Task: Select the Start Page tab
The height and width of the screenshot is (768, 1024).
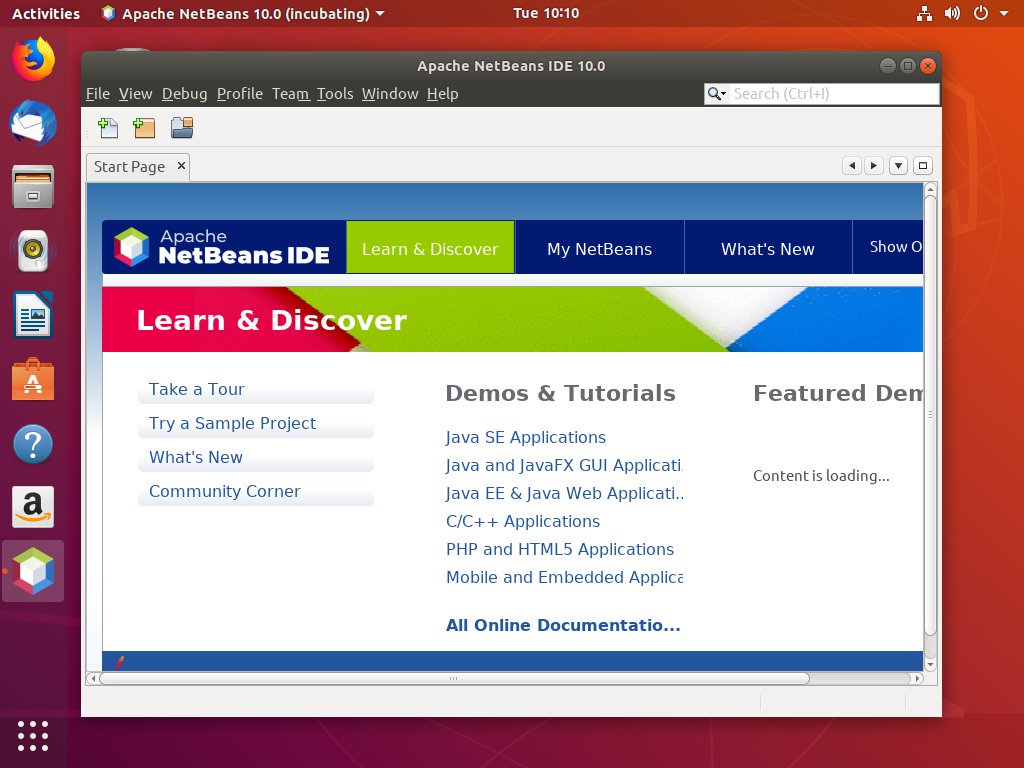Action: pyautogui.click(x=128, y=166)
